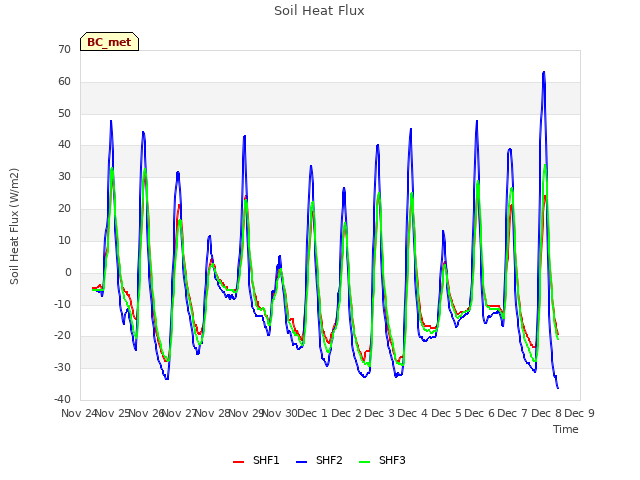This screenshot has height=480, width=640.
Task: Click the Dec 5 x-axis tick label
Action: [446, 413]
